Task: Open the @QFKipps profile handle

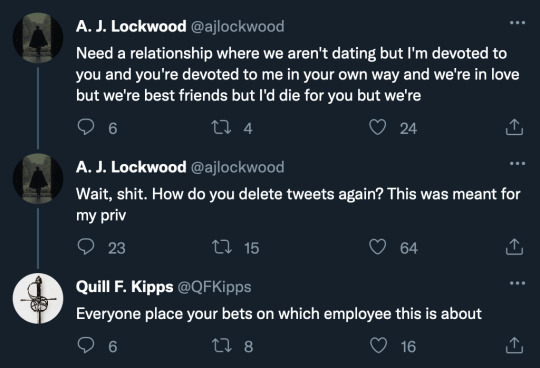Action: tap(214, 287)
